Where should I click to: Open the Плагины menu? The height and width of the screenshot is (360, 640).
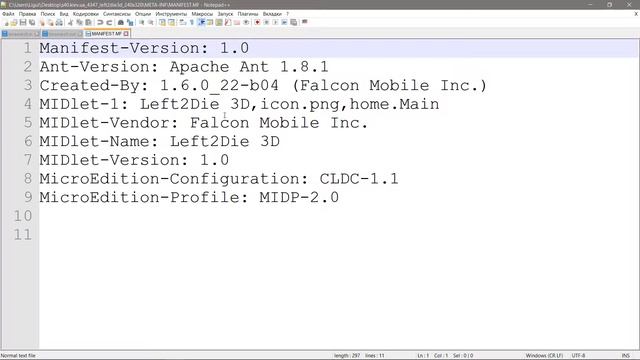pos(248,14)
